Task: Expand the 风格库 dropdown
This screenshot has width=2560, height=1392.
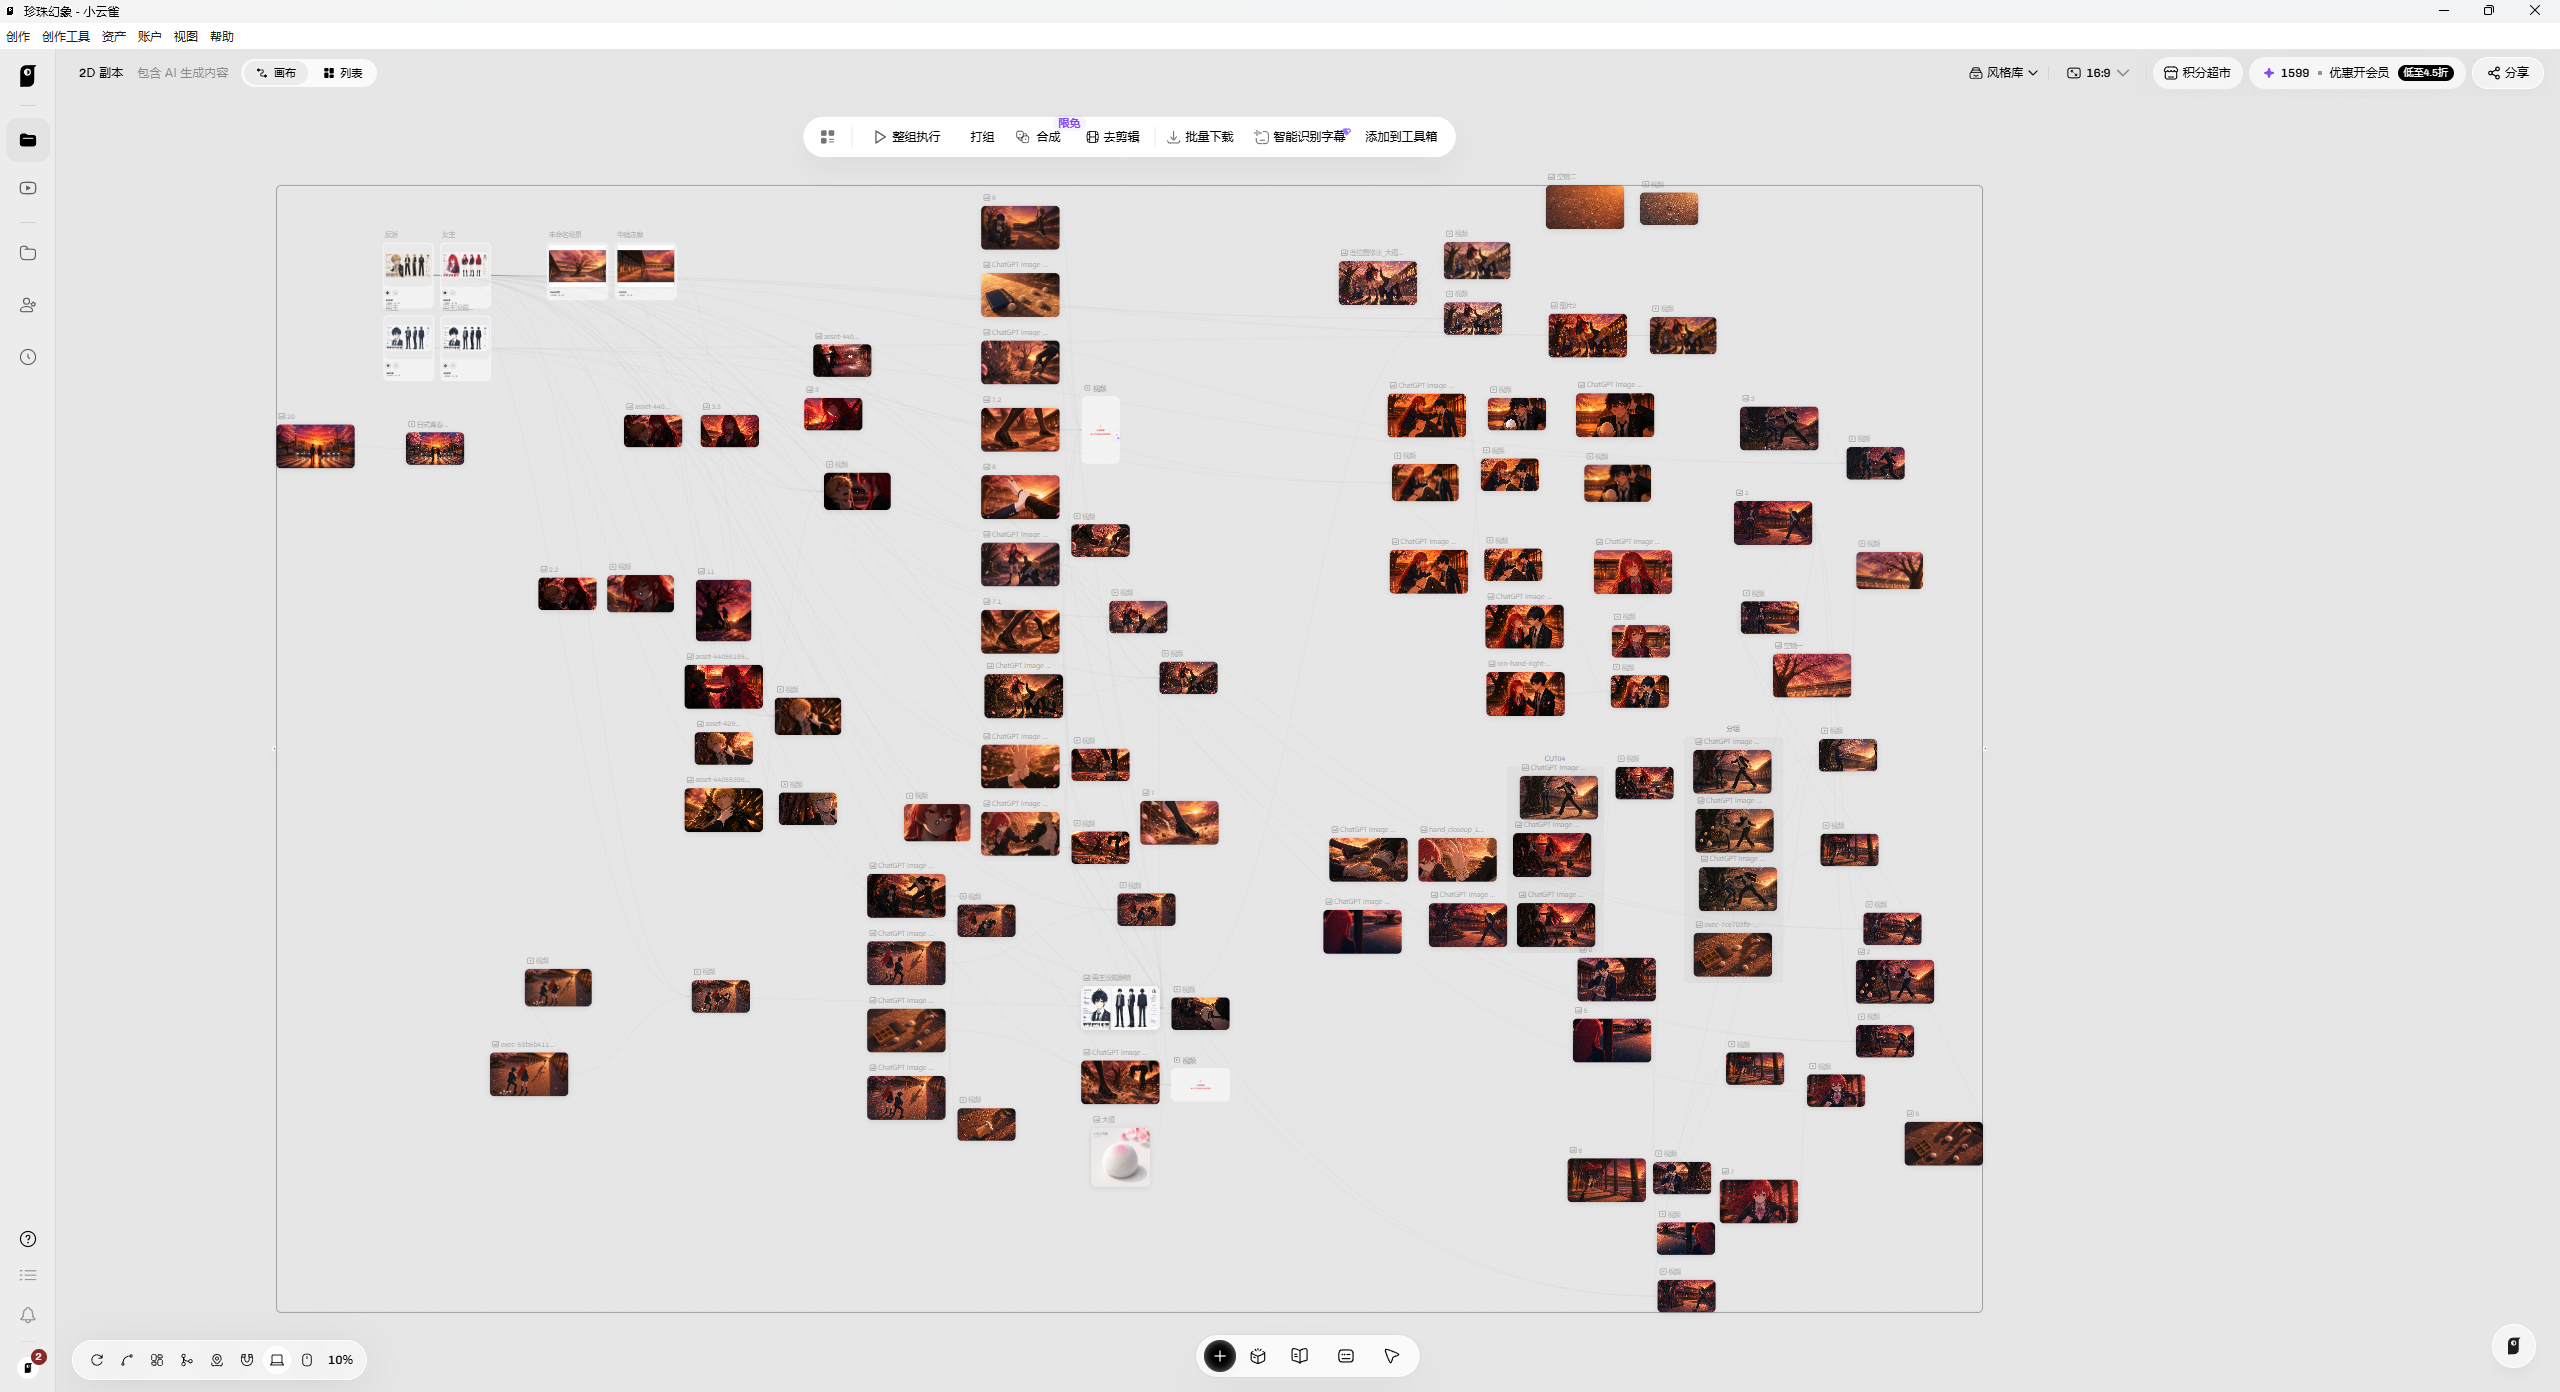Action: click(x=2003, y=73)
